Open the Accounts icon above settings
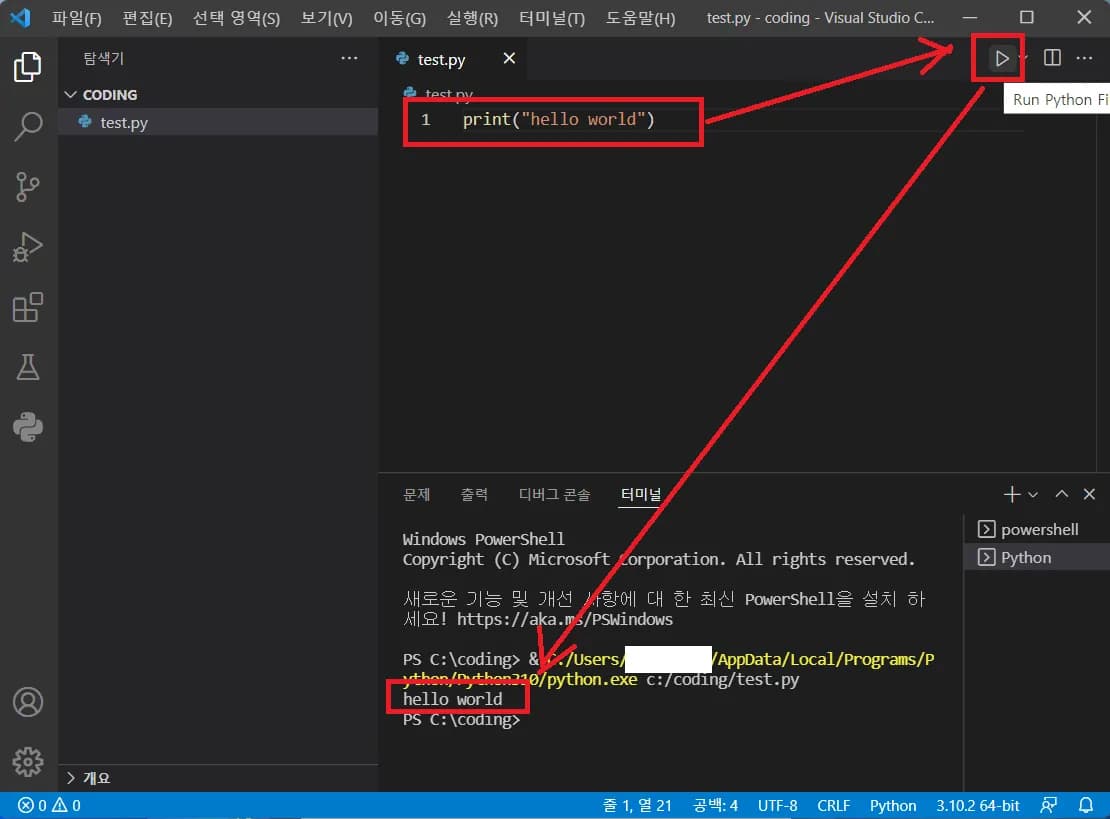The height and width of the screenshot is (819, 1110). pyautogui.click(x=28, y=703)
